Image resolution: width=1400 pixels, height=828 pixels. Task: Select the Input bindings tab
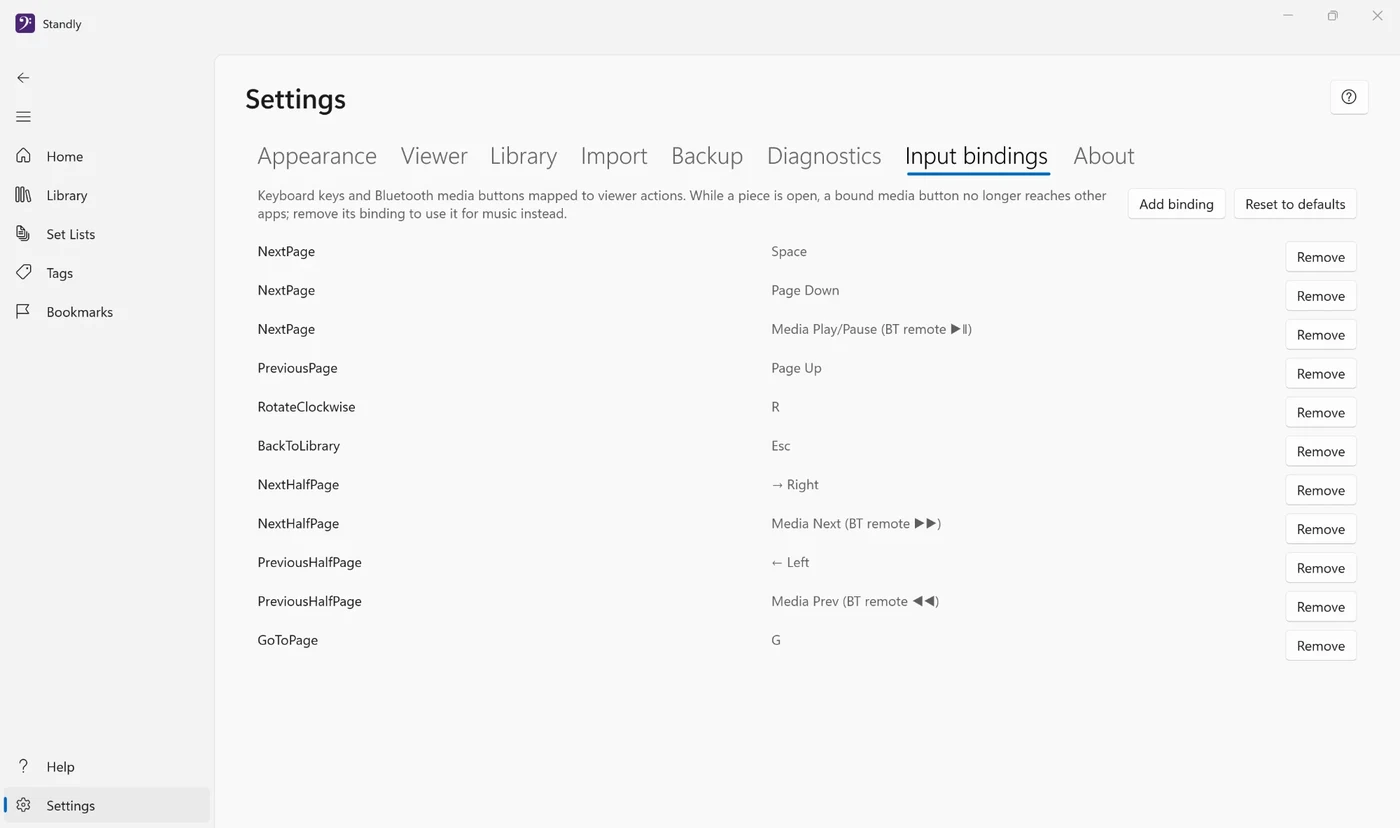coord(976,156)
